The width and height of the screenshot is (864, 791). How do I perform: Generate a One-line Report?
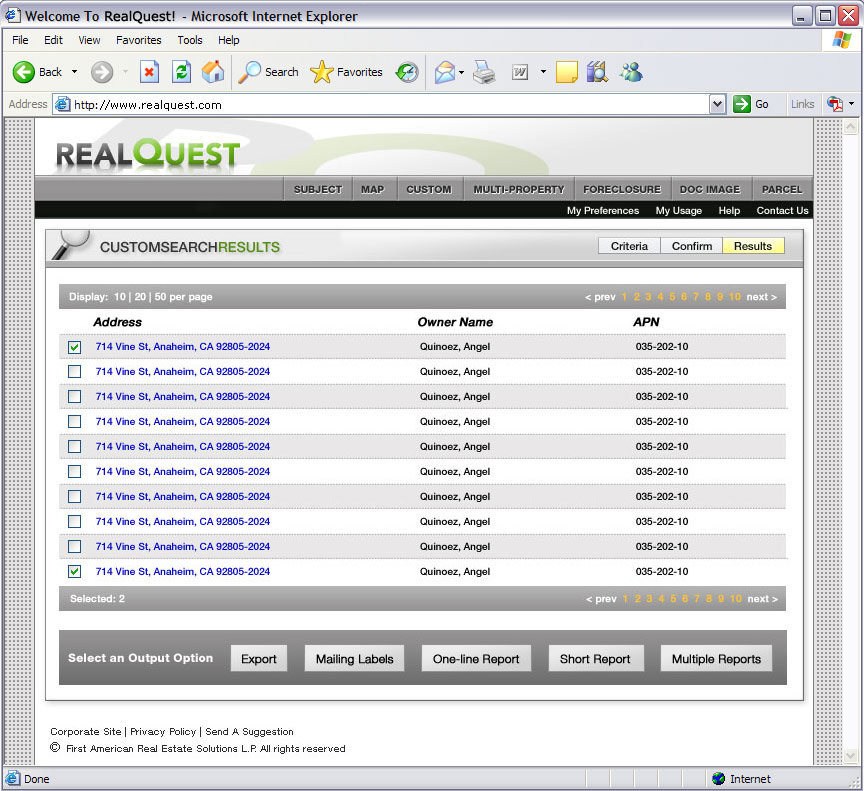[476, 659]
